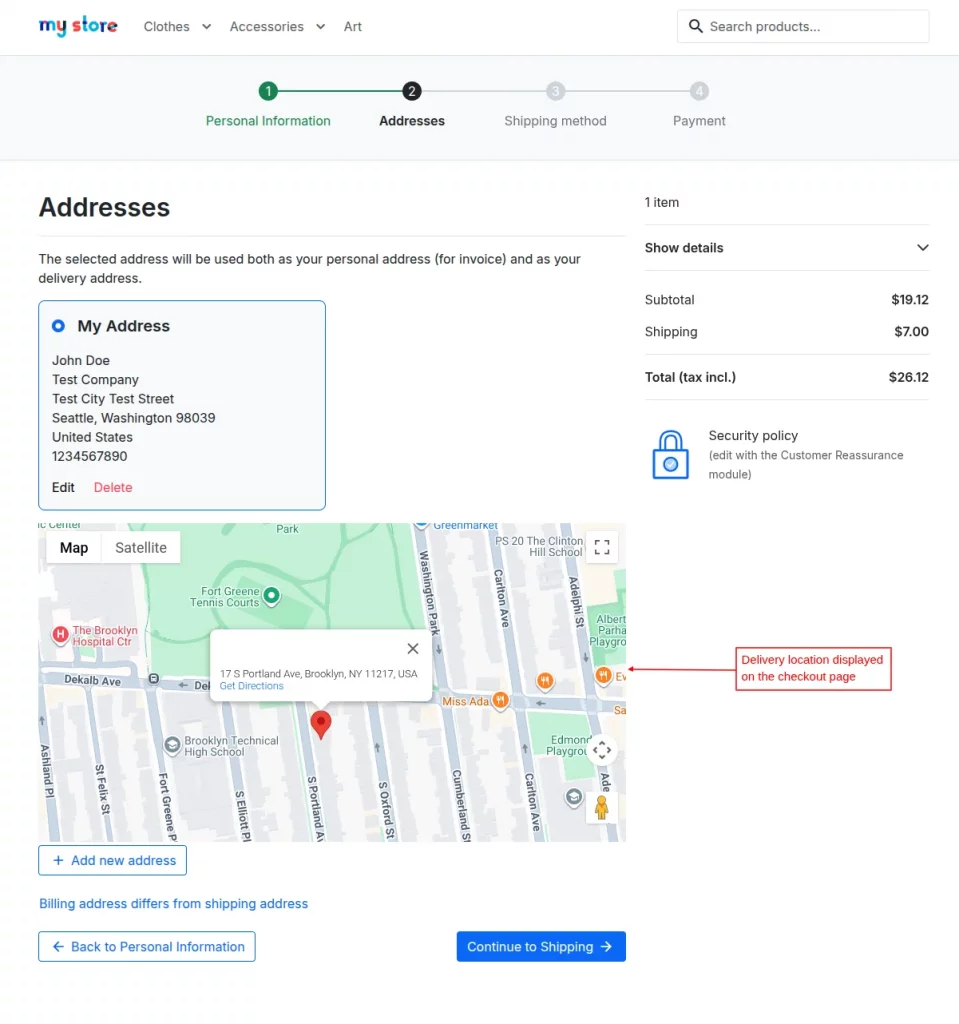Select the My Address radio button
The height and width of the screenshot is (1024, 959).
58,326
